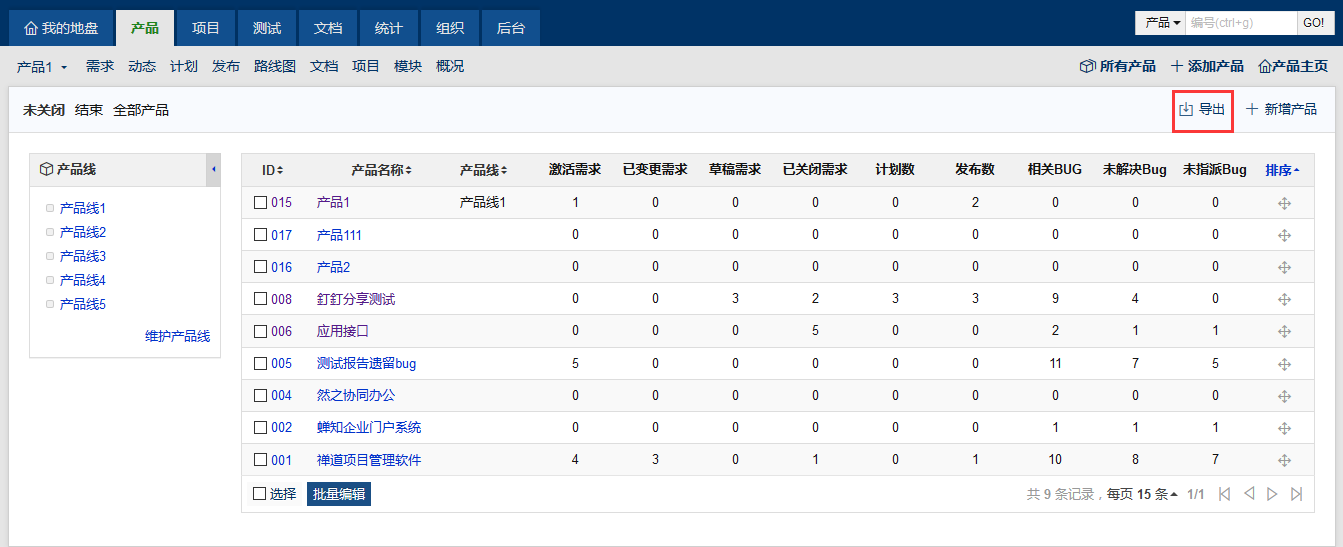Select 产品线3 in the tree
The image size is (1343, 547).
[x=83, y=256]
